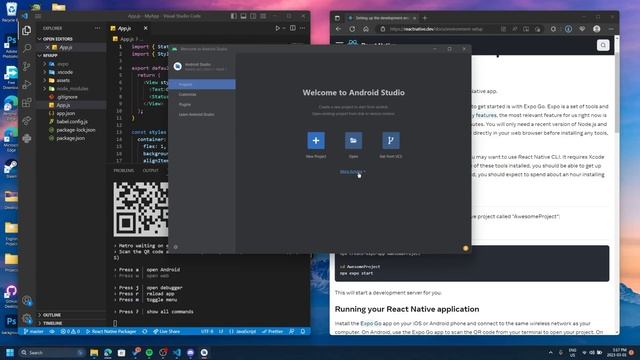Open hamburger menu on React Native docs page
This screenshot has height=360, width=640.
339,43
